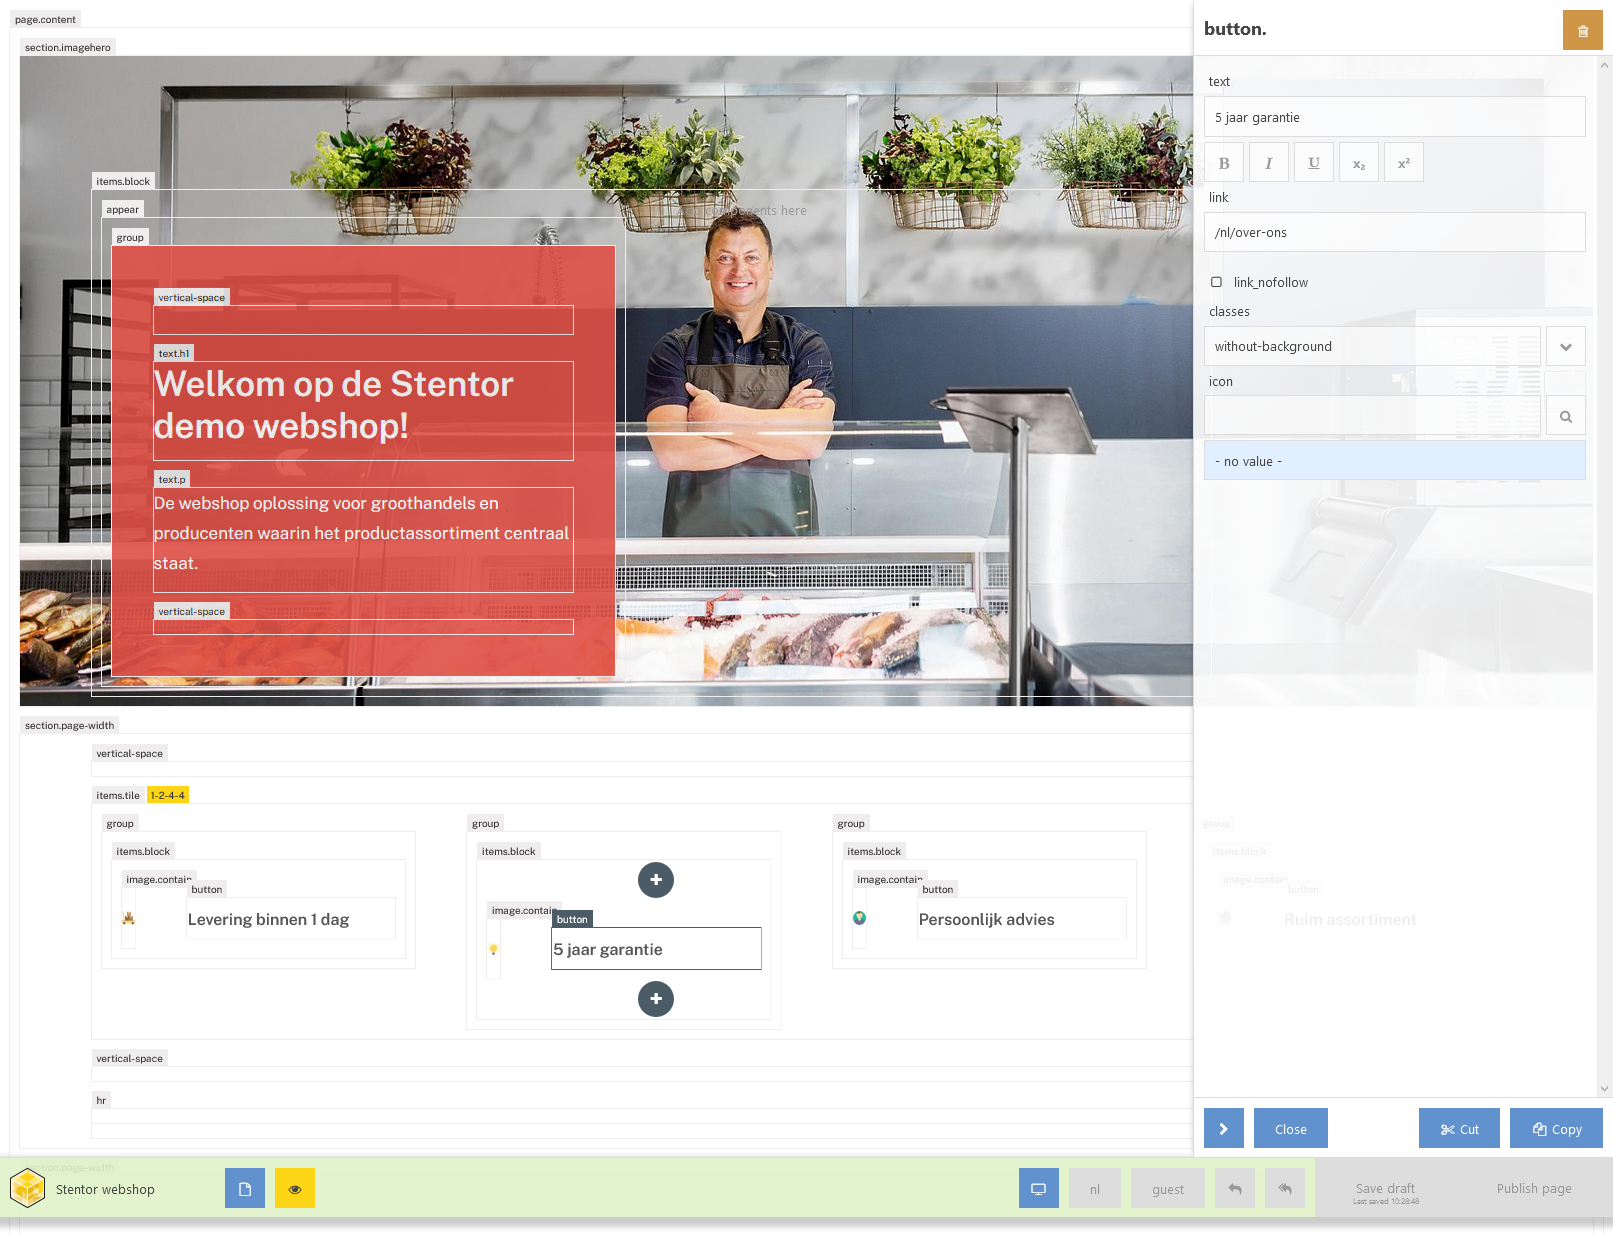1613x1234 pixels.
Task: Select the page.content label
Action: (x=45, y=19)
